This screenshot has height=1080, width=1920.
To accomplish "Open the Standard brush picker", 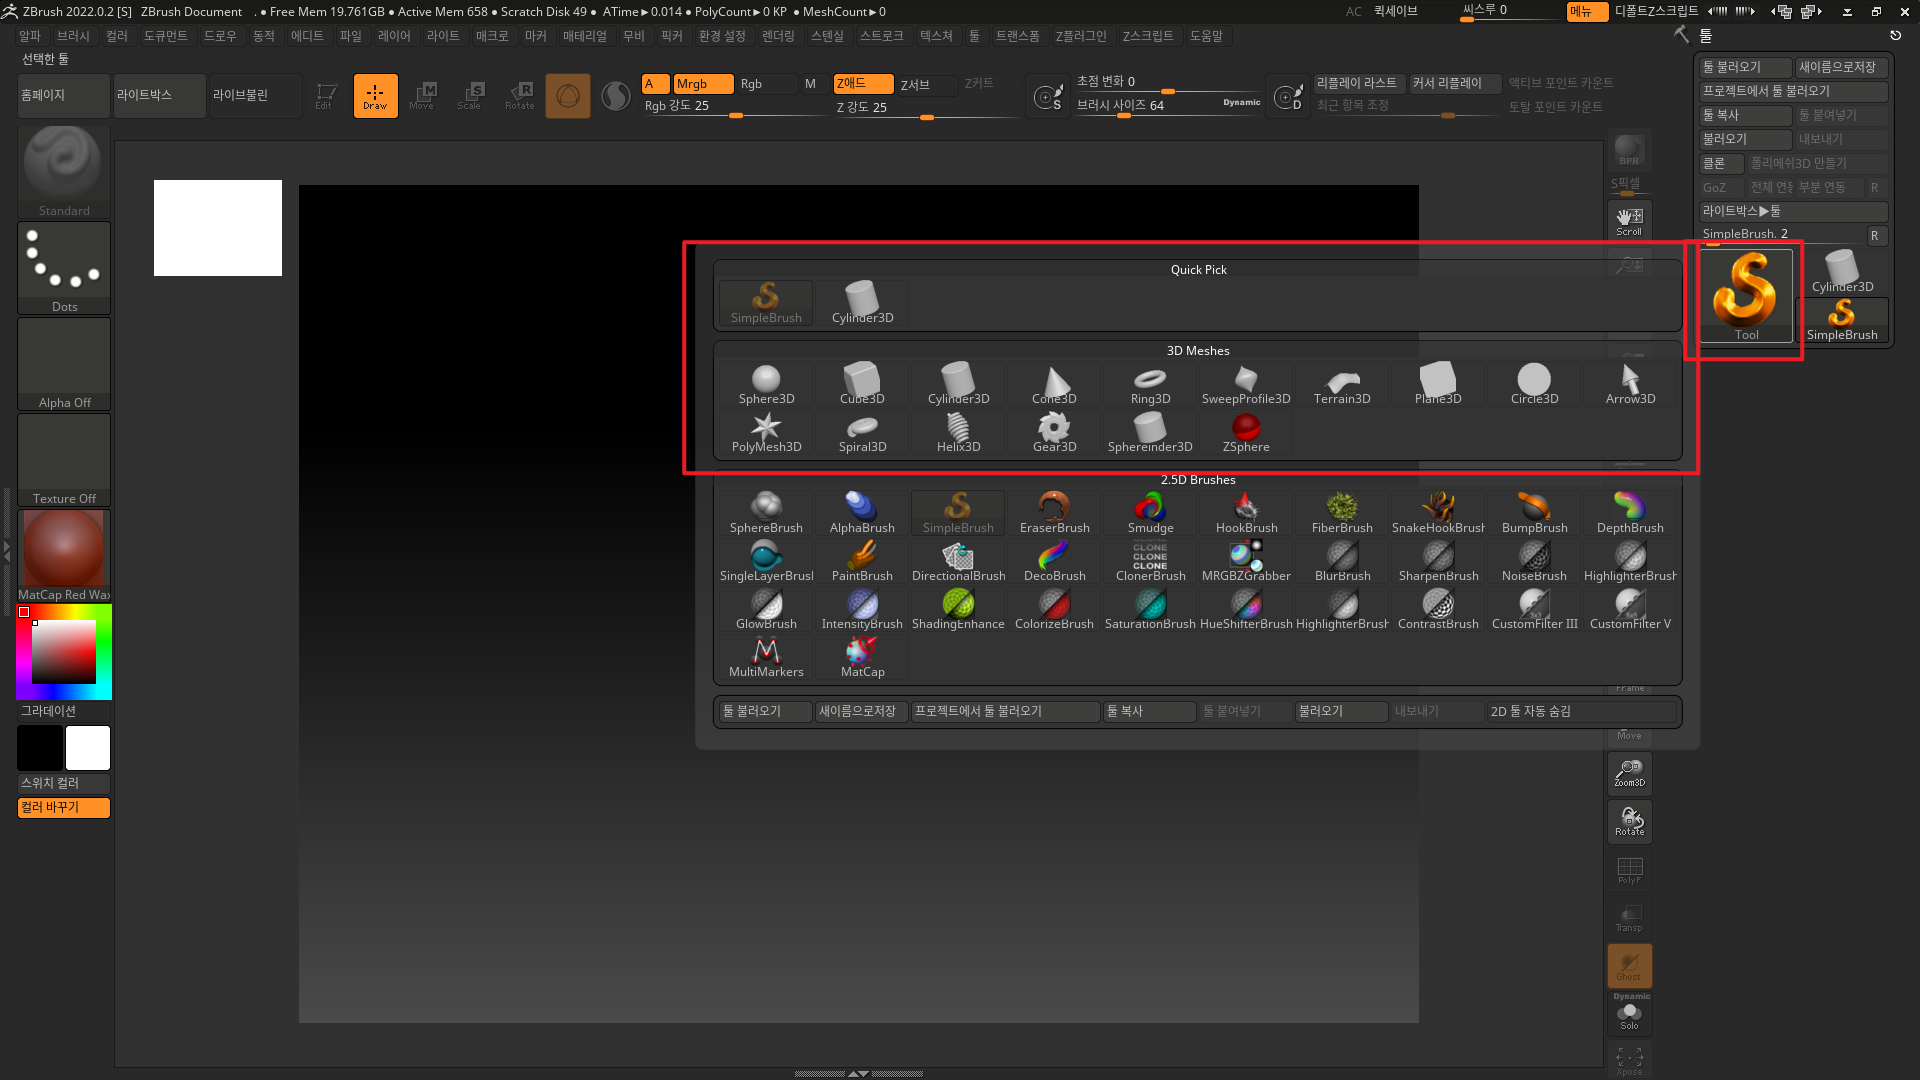I will pyautogui.click(x=64, y=171).
